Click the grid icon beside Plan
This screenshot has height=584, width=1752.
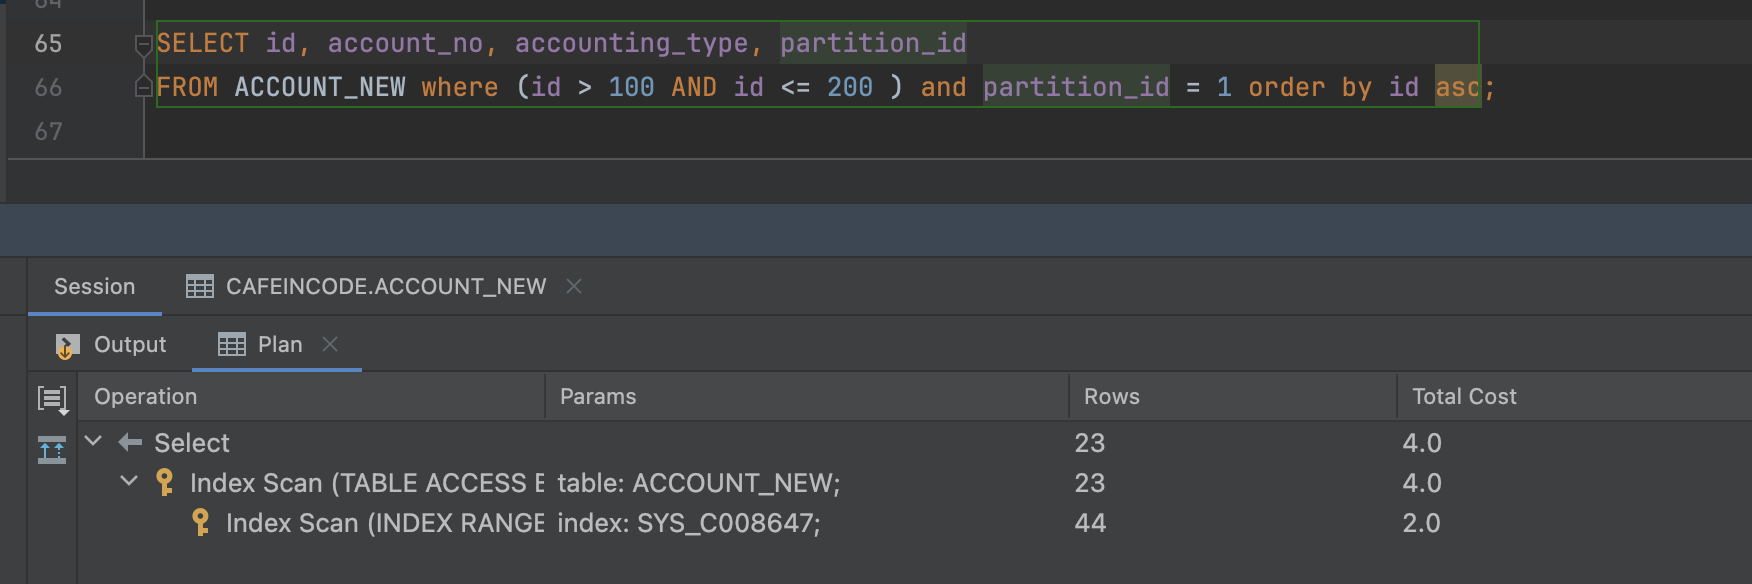point(232,345)
